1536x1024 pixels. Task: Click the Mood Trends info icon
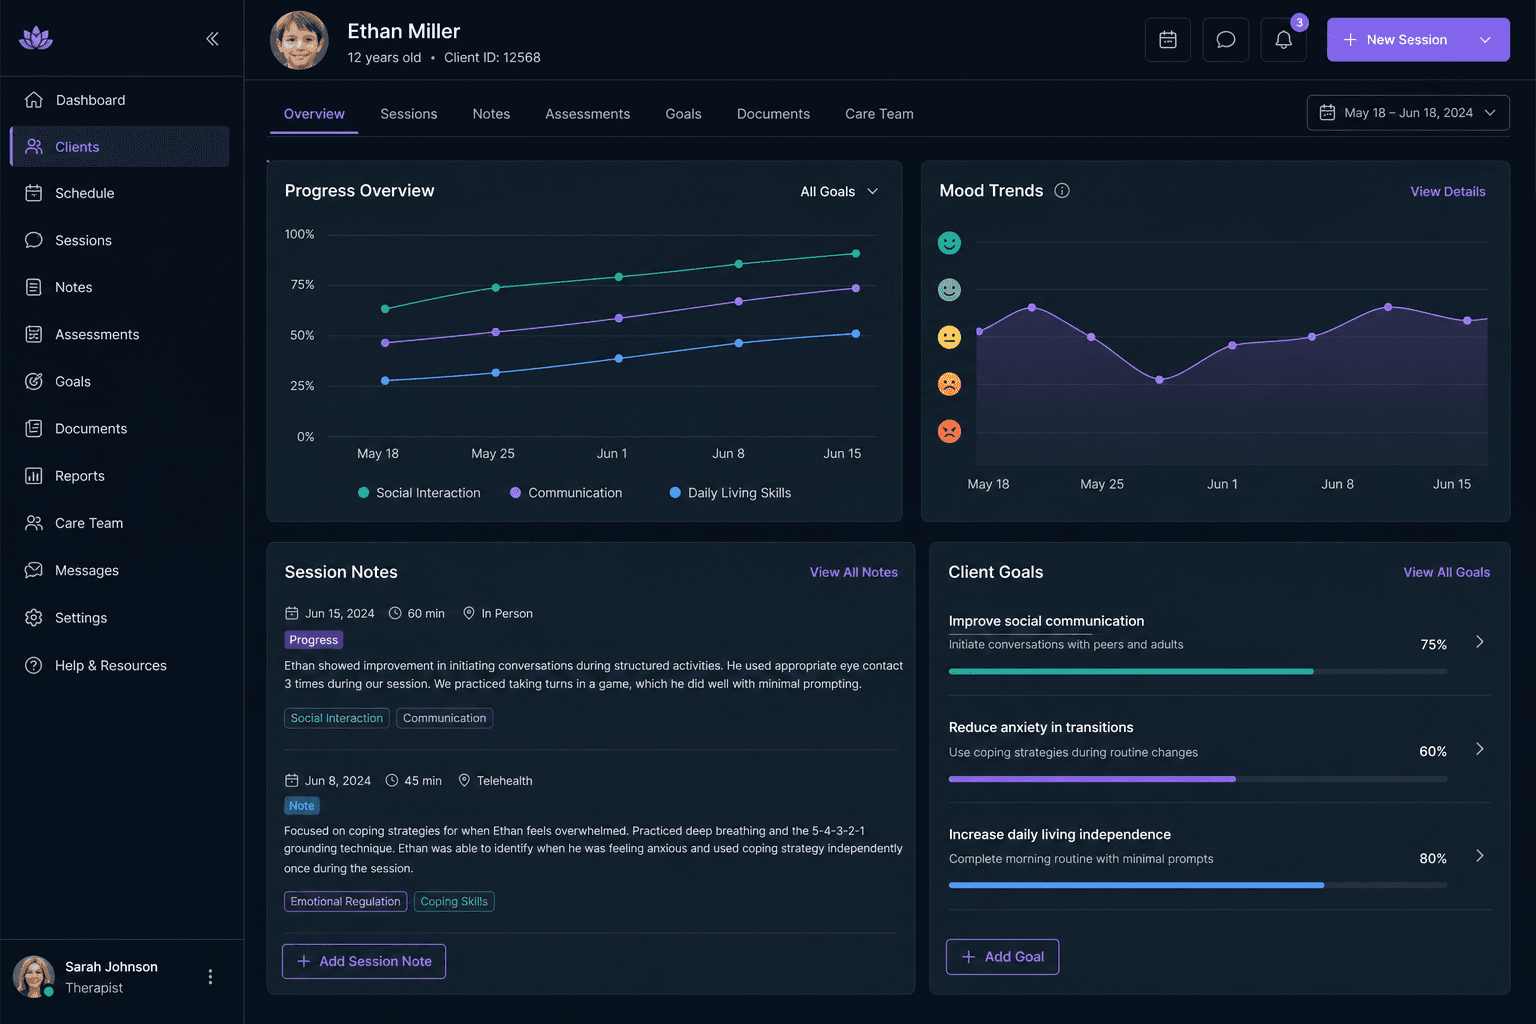coord(1062,191)
